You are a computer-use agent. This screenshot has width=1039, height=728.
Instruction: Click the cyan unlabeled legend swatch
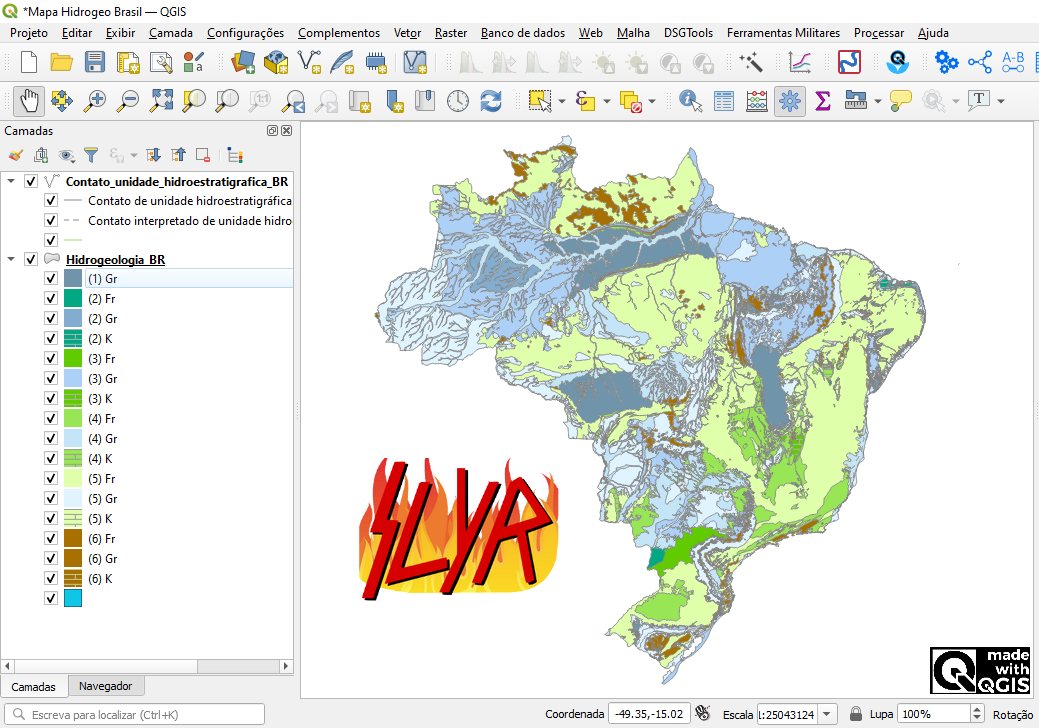[73, 598]
